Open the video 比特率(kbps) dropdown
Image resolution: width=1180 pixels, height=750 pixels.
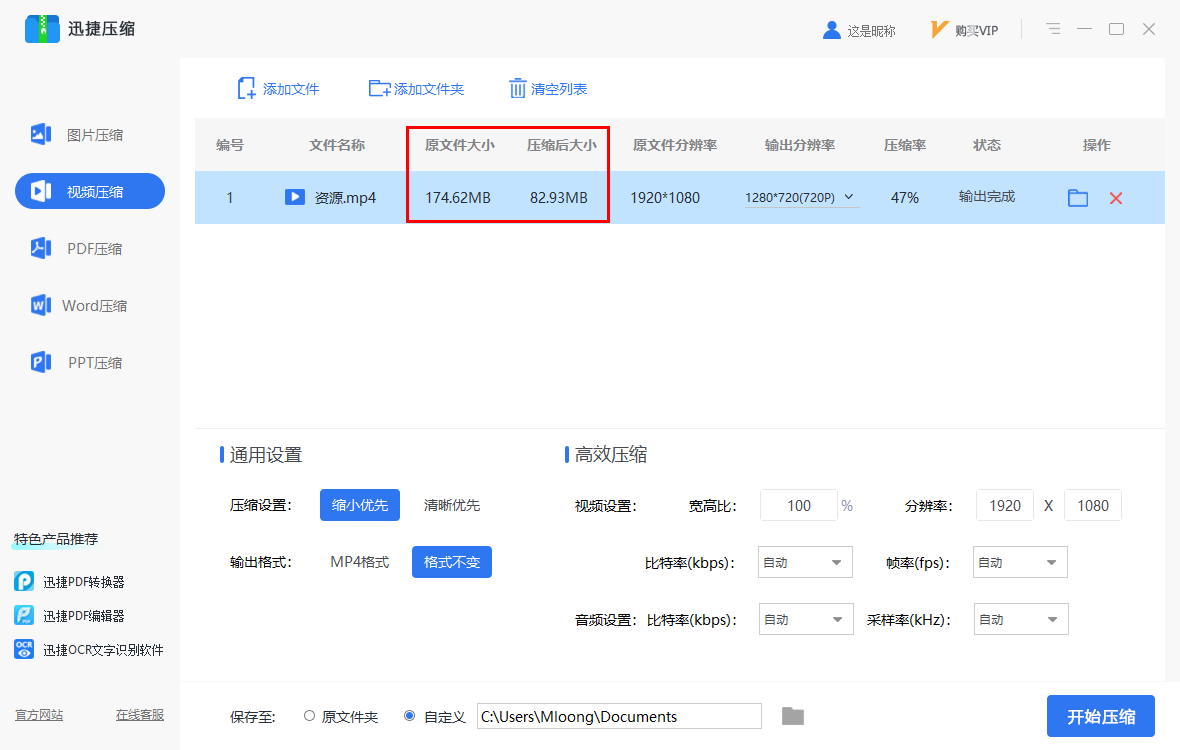pyautogui.click(x=805, y=562)
